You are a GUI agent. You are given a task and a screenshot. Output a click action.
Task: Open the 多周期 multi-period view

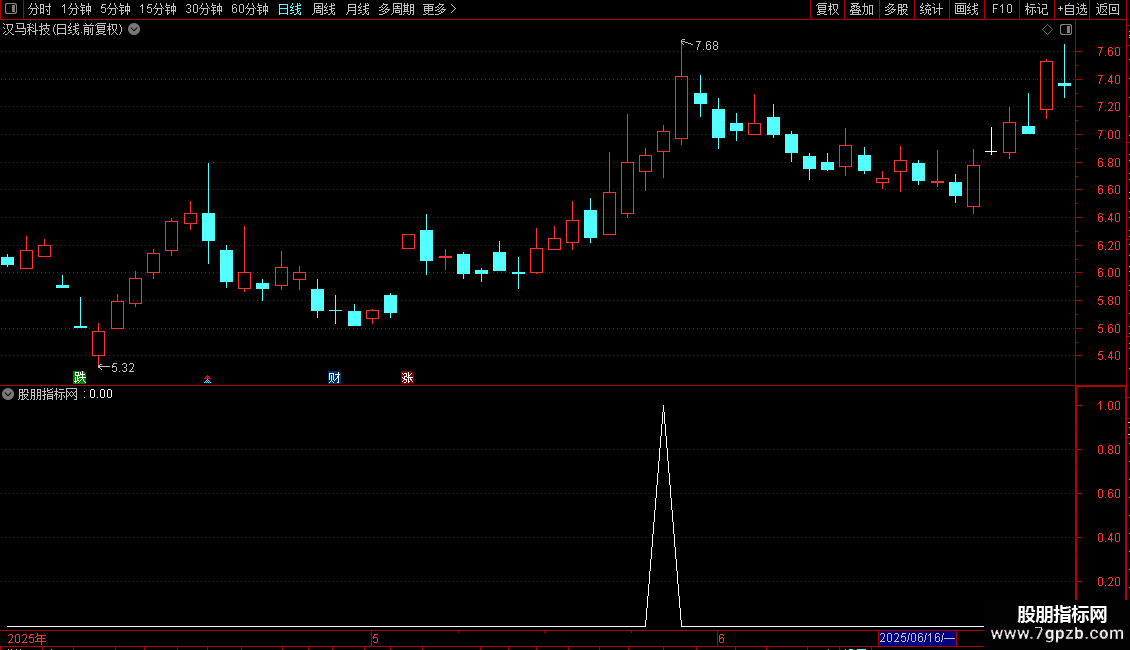tap(396, 9)
